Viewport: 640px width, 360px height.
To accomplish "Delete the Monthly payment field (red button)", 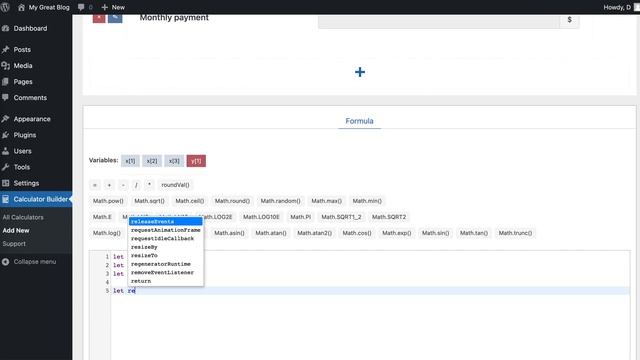I will [x=99, y=18].
